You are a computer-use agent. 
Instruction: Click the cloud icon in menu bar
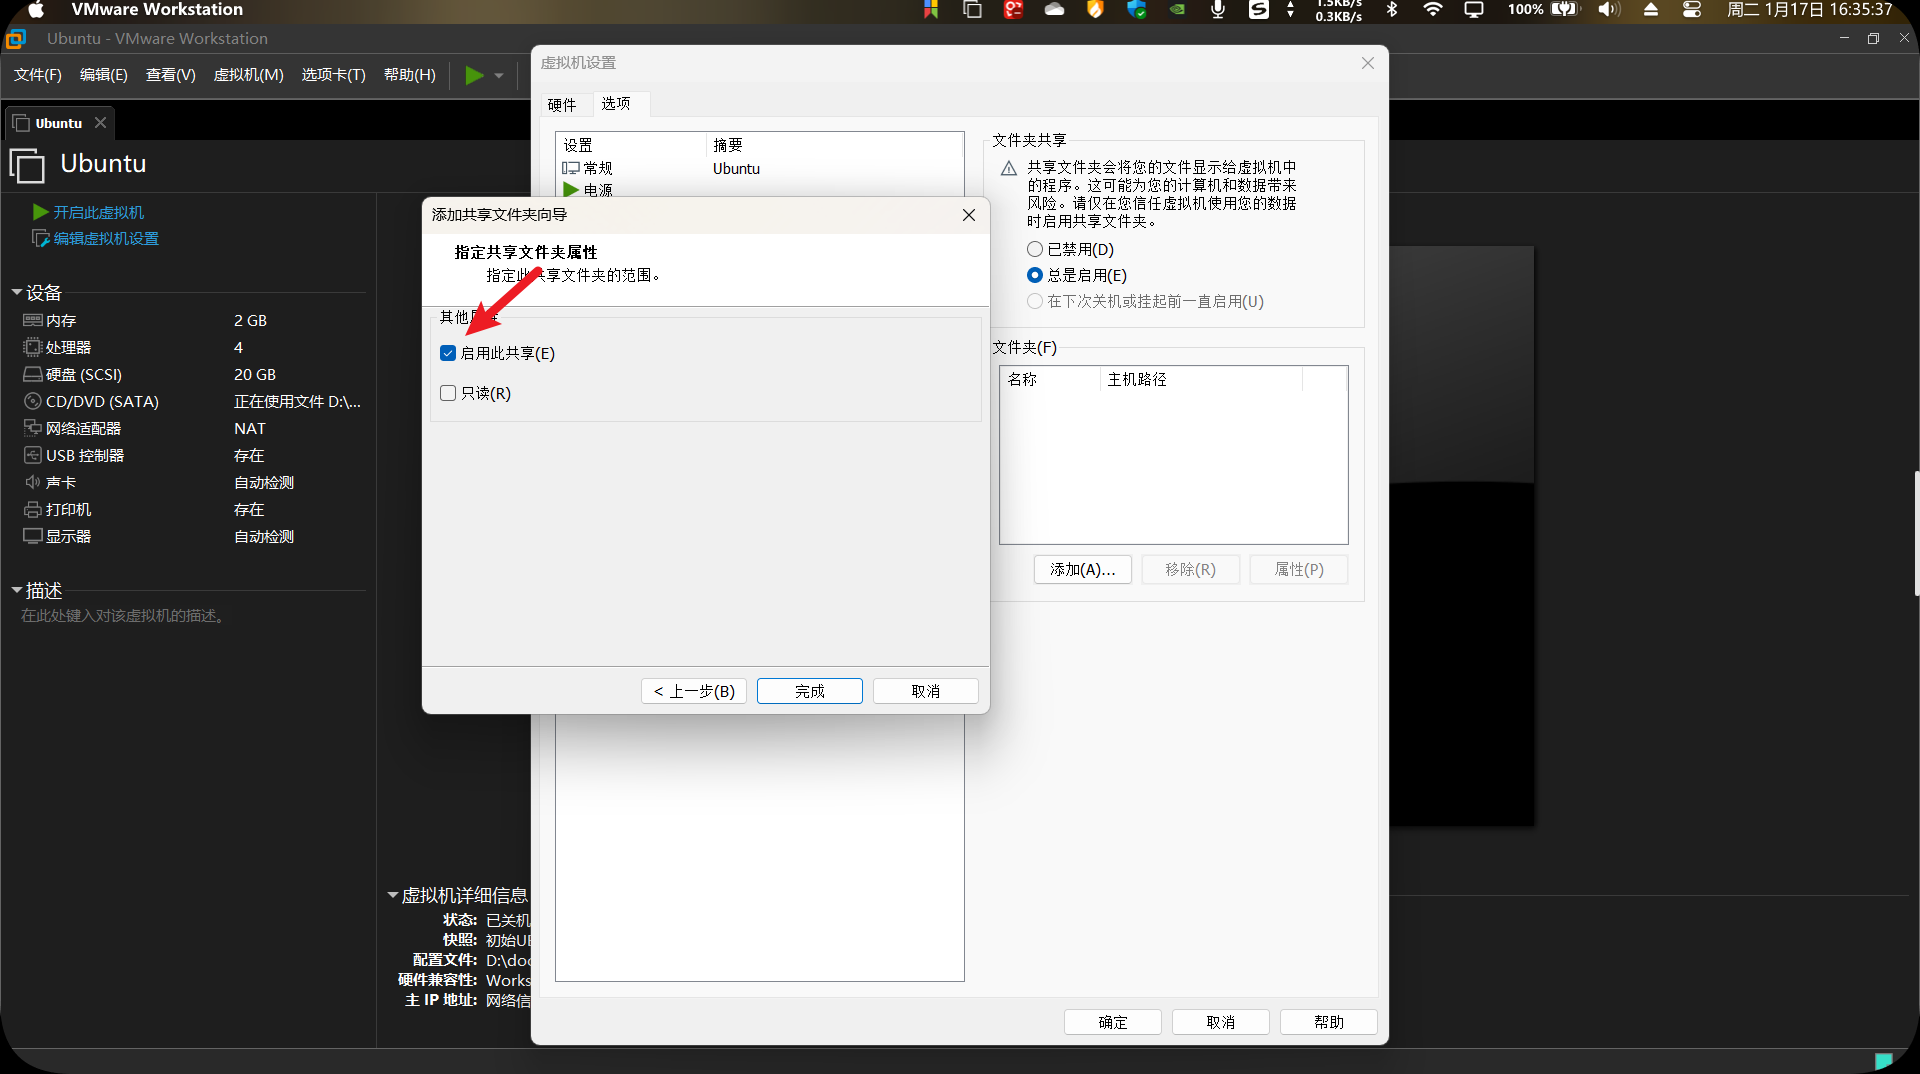tap(1055, 10)
